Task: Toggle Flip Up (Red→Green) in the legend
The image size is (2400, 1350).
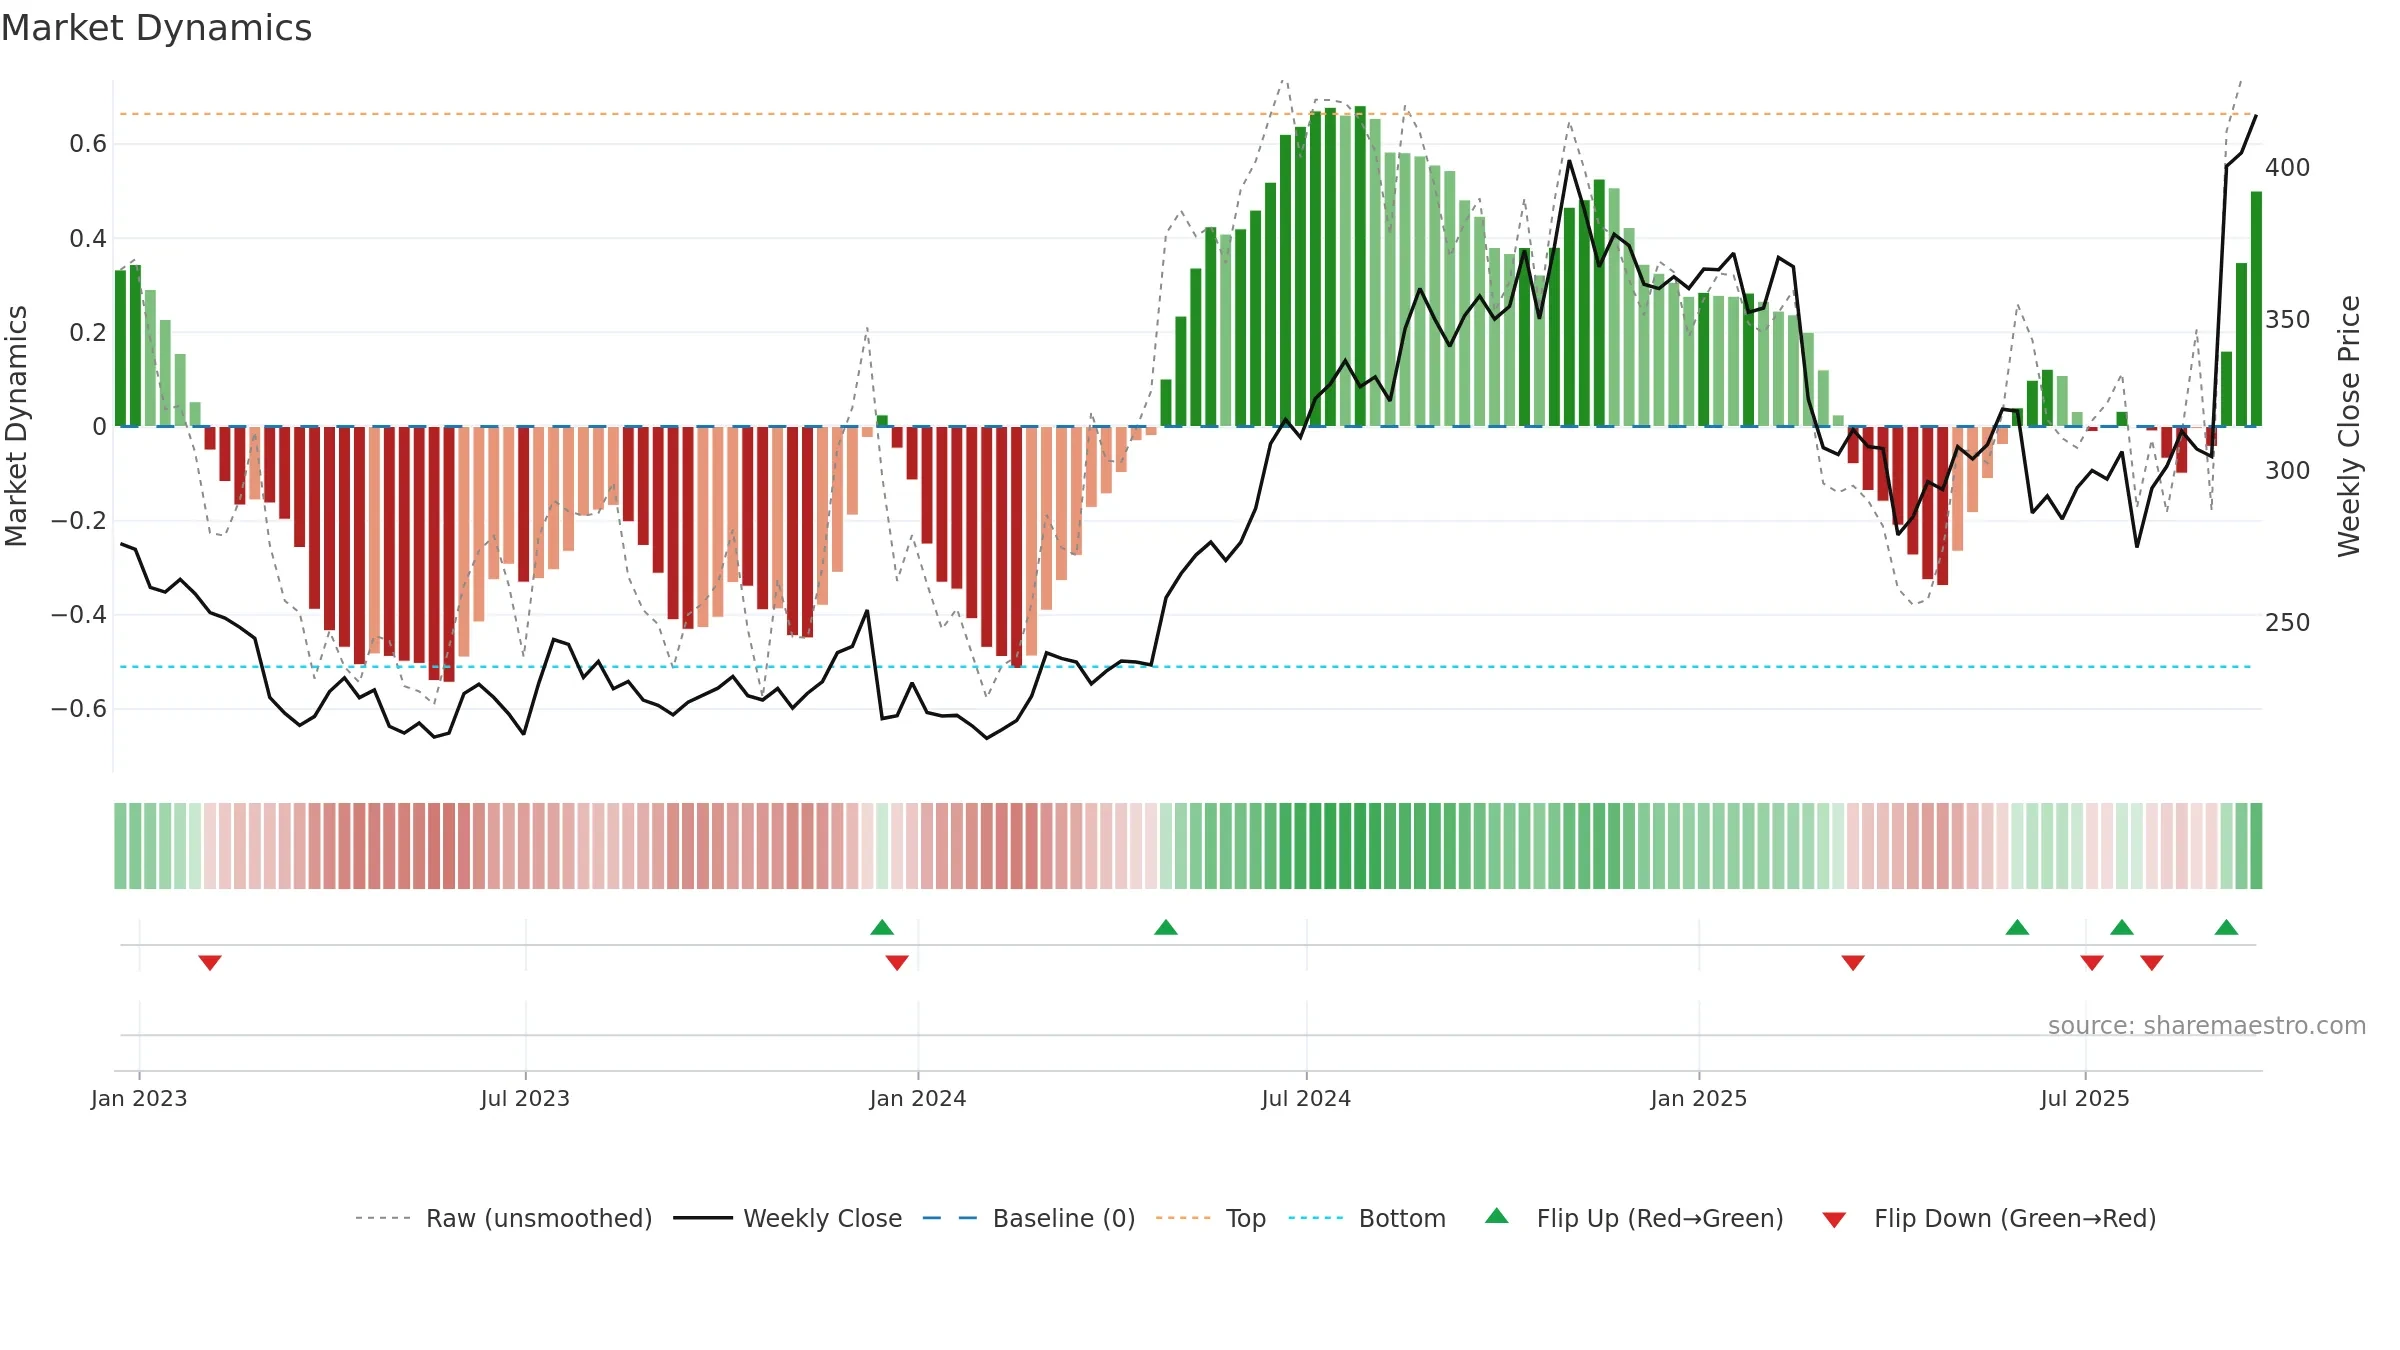Action: click(x=1635, y=1218)
